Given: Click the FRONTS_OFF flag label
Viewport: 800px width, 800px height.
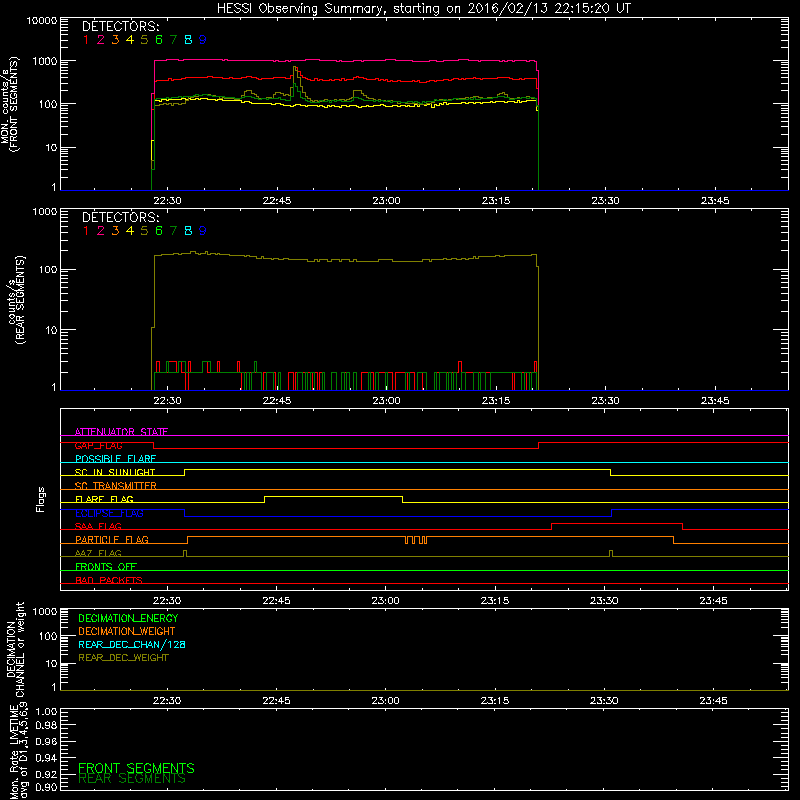Looking at the screenshot, I should click(106, 566).
